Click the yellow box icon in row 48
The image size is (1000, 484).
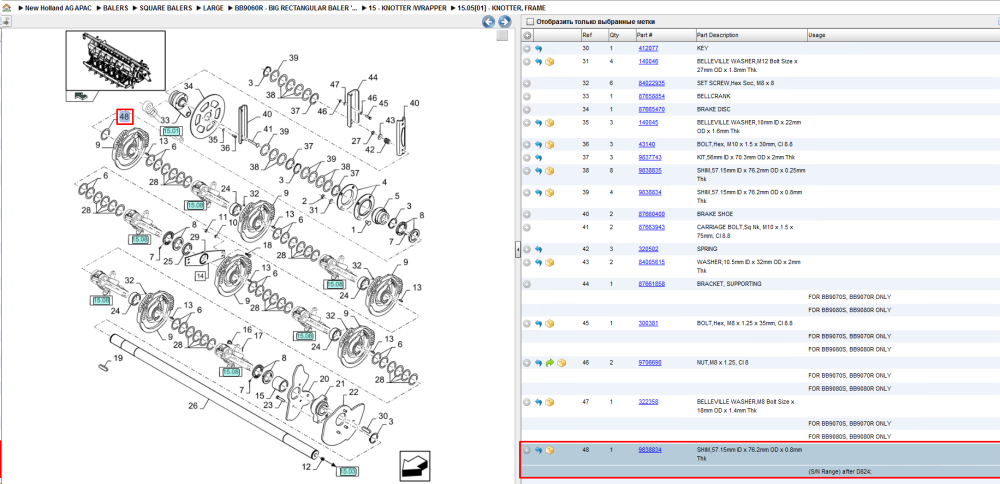click(x=550, y=450)
